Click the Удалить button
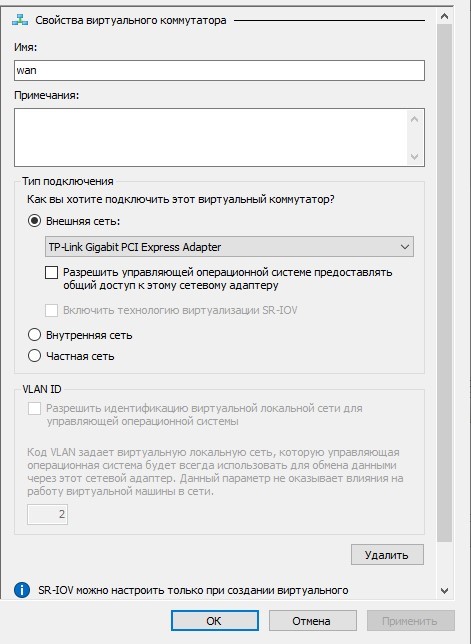471x644 pixels. click(x=387, y=555)
